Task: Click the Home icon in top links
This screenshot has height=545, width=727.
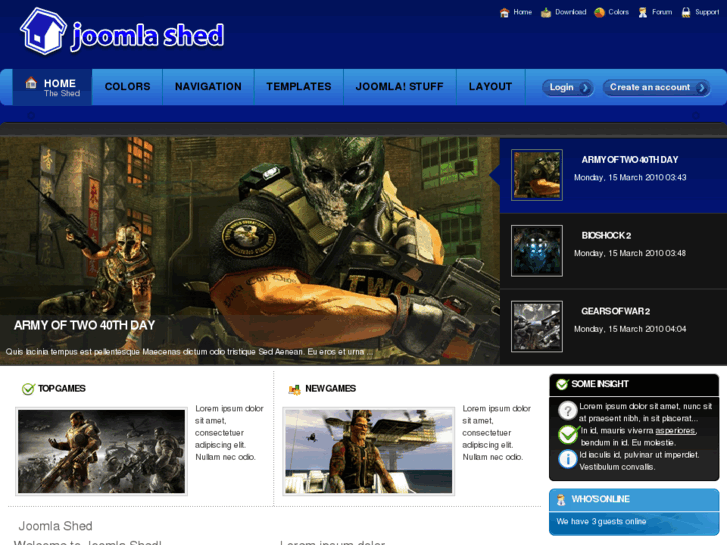Action: pyautogui.click(x=504, y=13)
